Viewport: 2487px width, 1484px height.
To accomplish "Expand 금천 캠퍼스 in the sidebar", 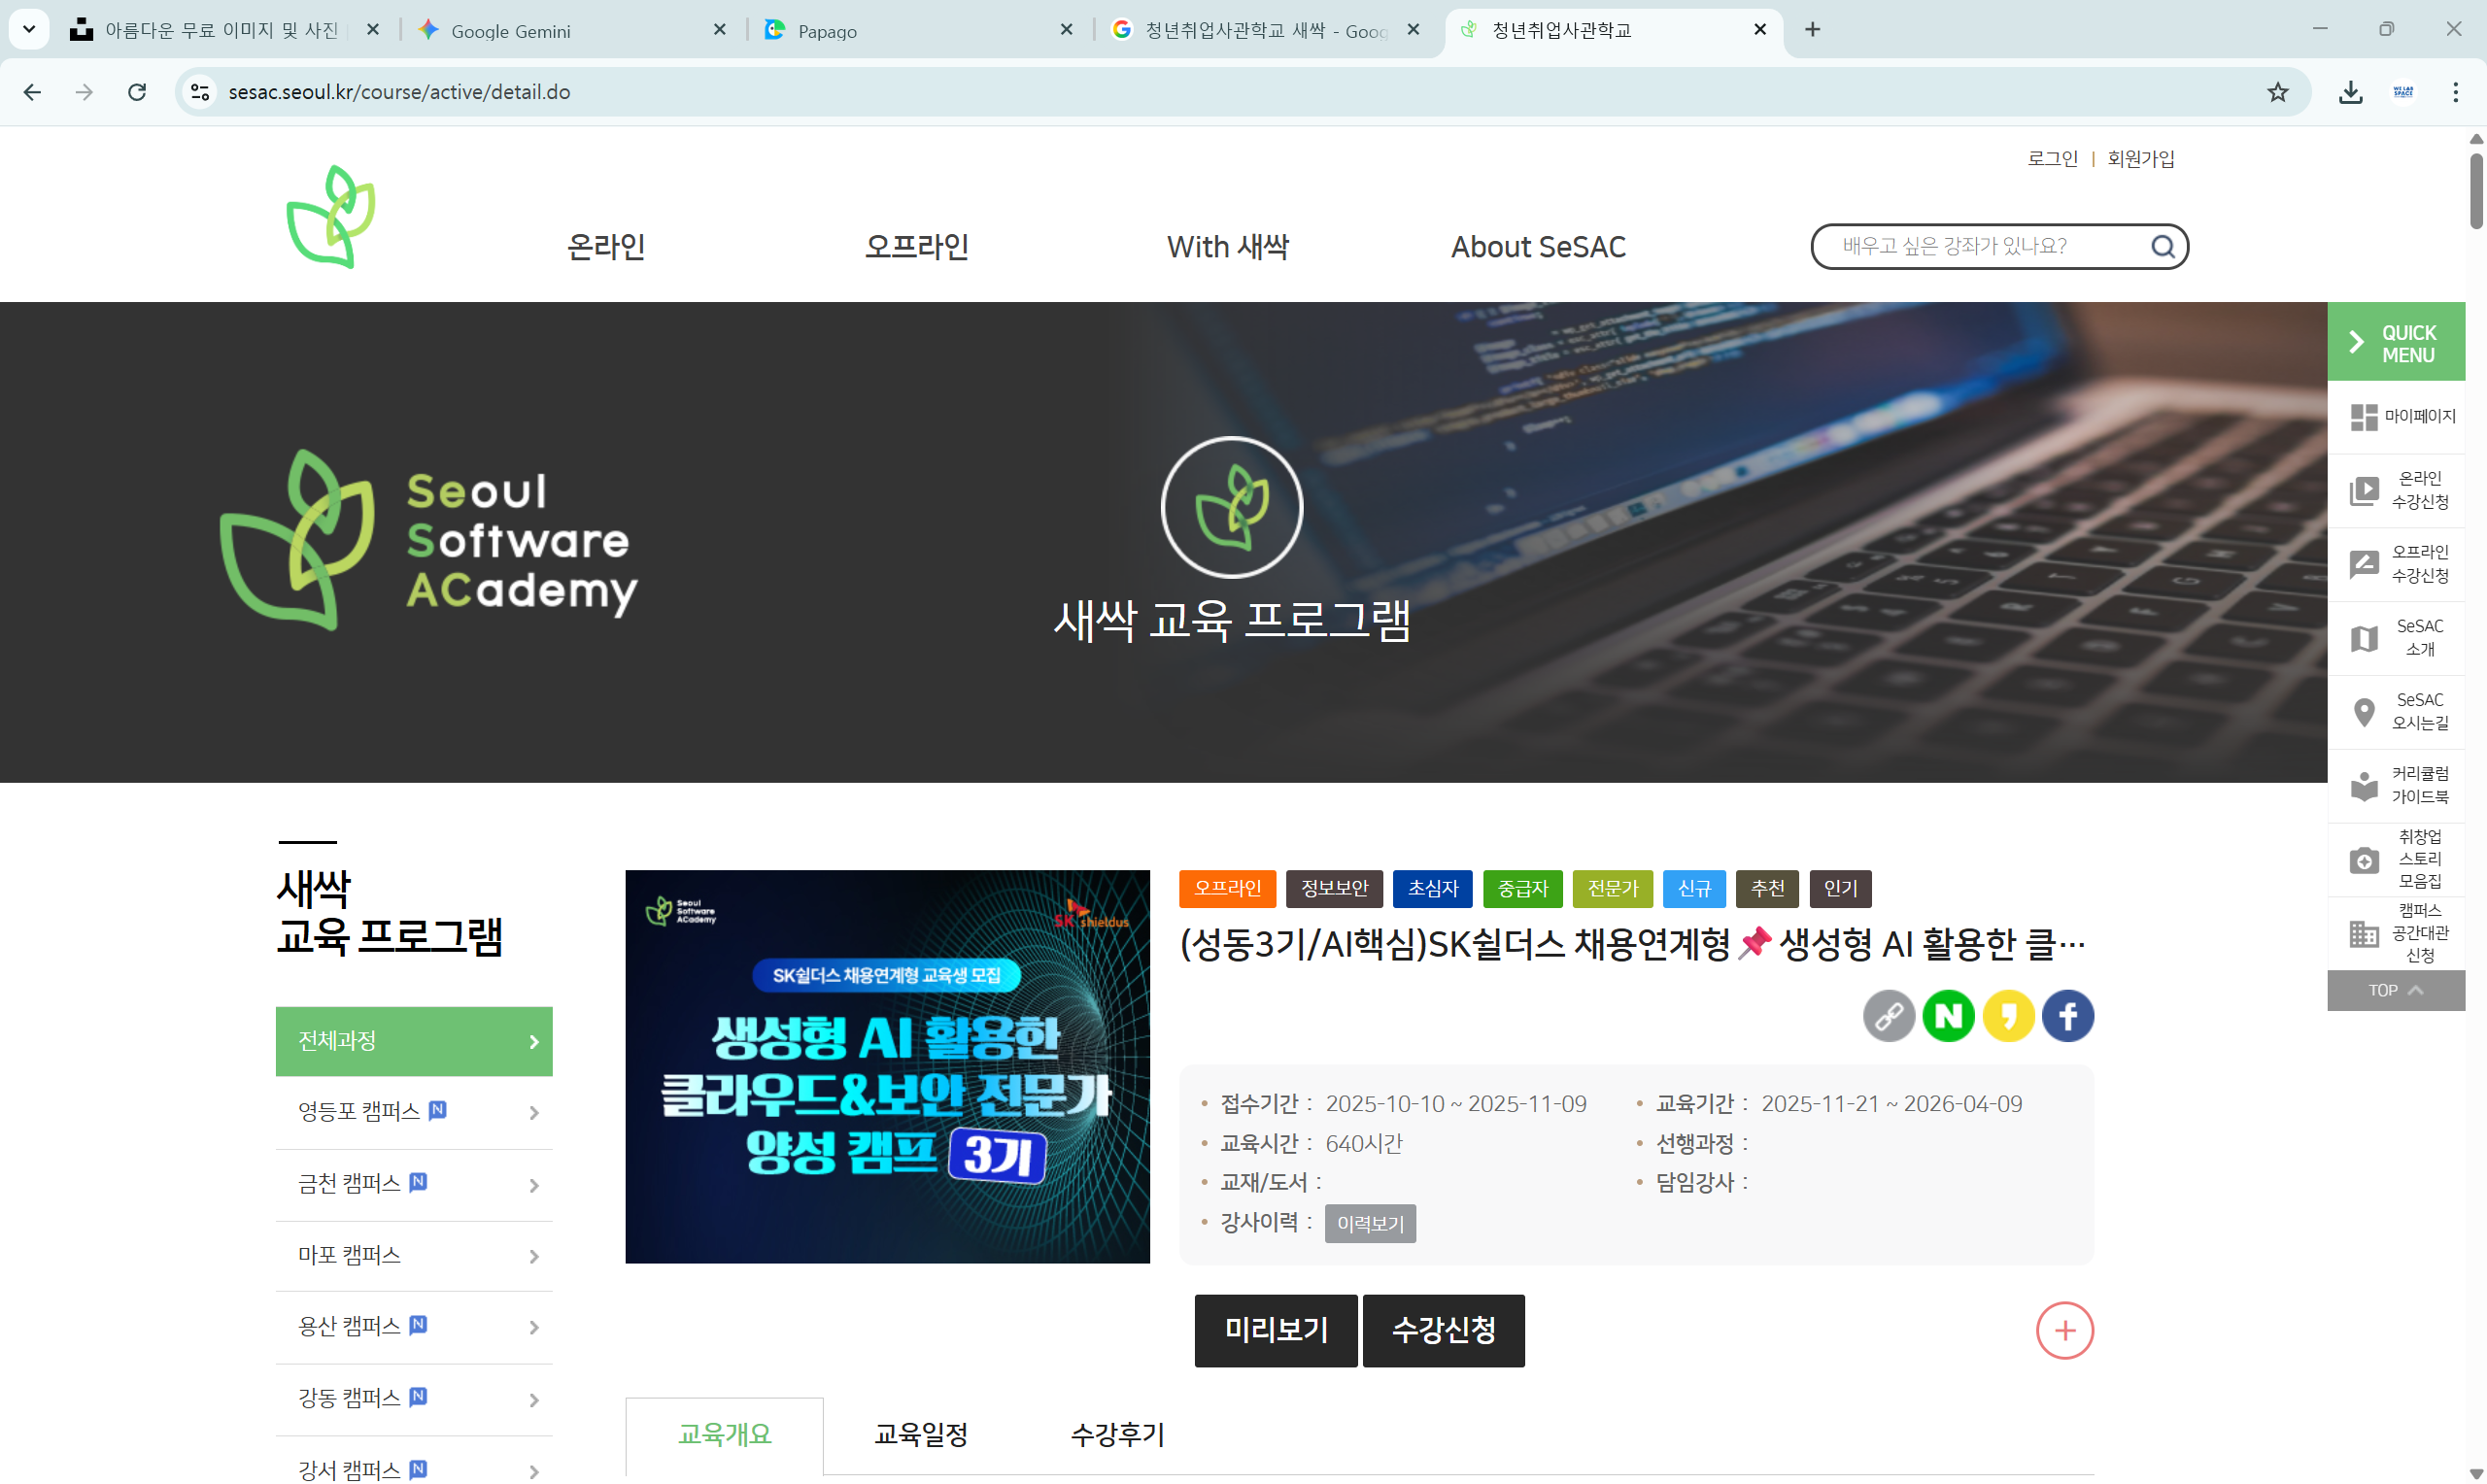I will click(x=414, y=1184).
